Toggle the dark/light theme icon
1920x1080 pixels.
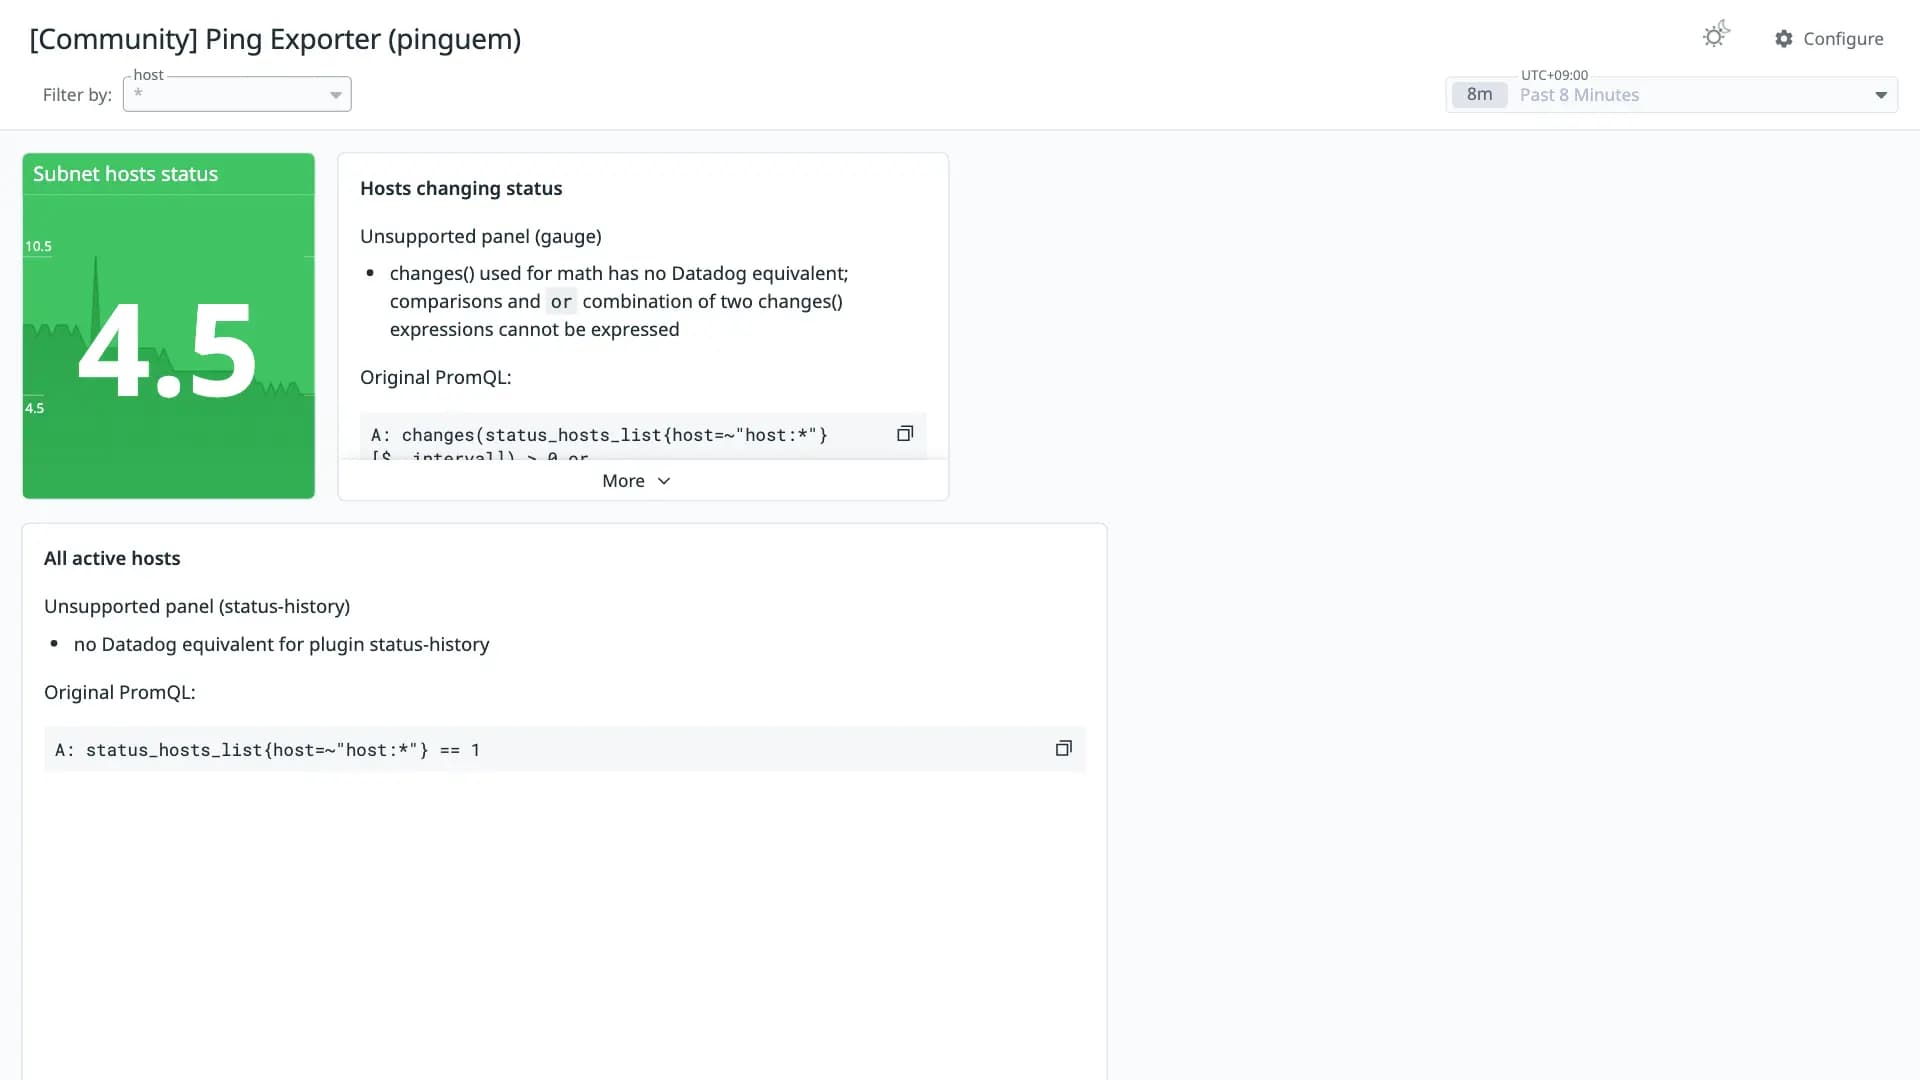point(1716,36)
